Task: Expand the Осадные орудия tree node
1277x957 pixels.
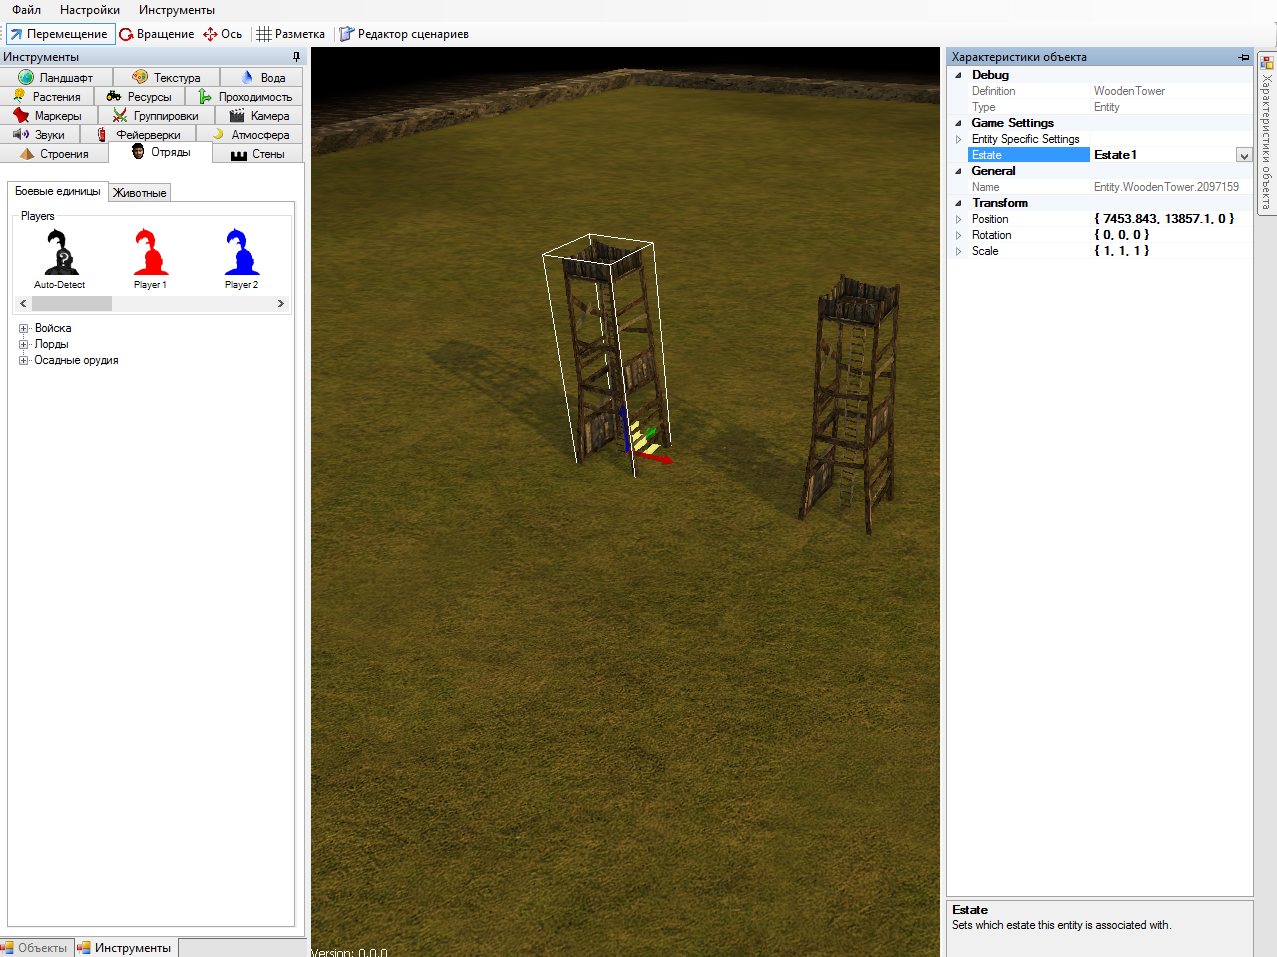Action: coord(24,360)
